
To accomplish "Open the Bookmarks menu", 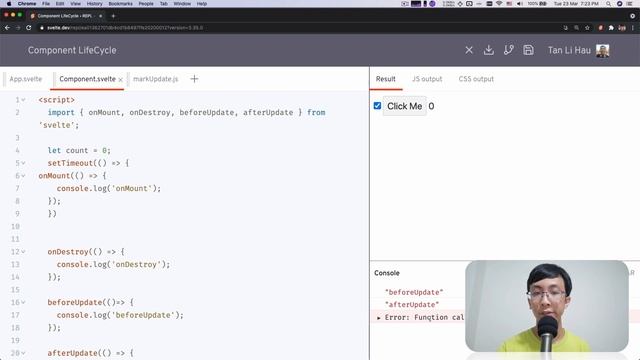I will pos(120,4).
